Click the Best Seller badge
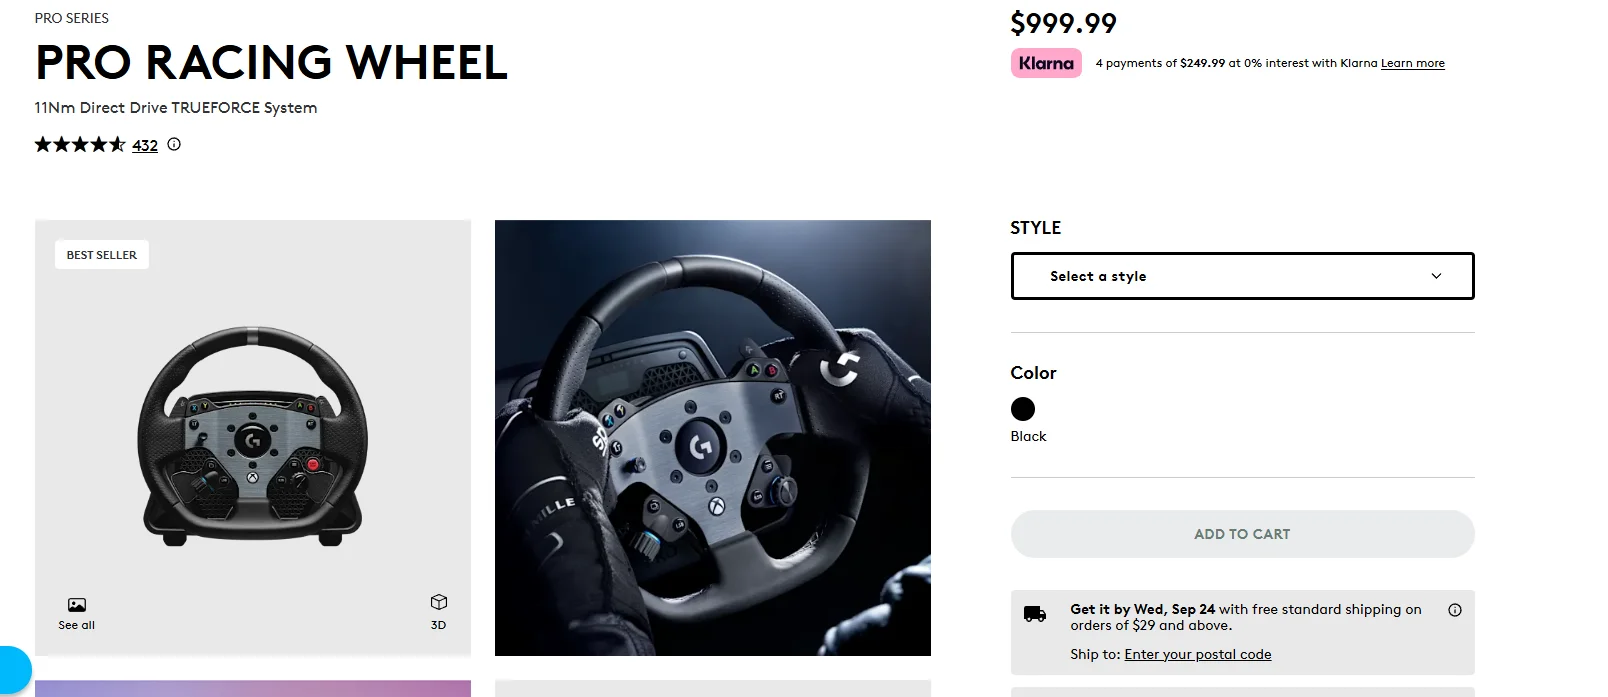Image resolution: width=1608 pixels, height=697 pixels. (x=102, y=255)
